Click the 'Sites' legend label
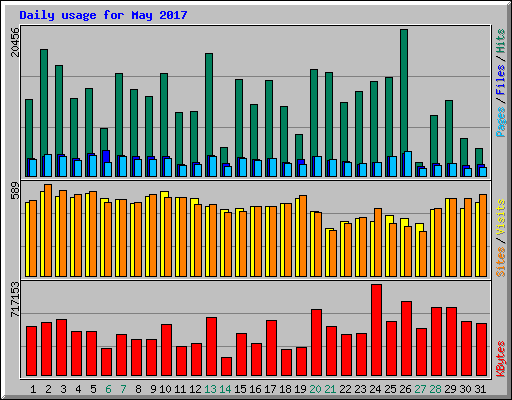512x400 pixels. tap(501, 262)
